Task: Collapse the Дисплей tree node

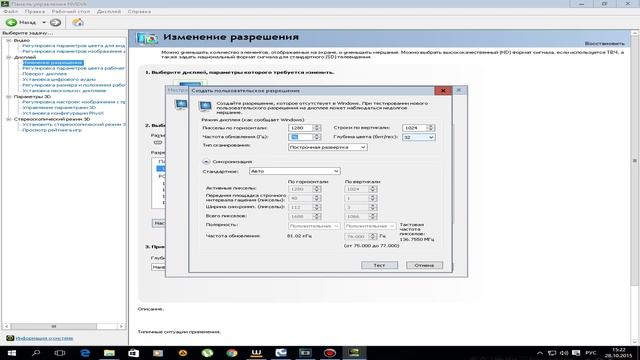Action: tap(9, 57)
